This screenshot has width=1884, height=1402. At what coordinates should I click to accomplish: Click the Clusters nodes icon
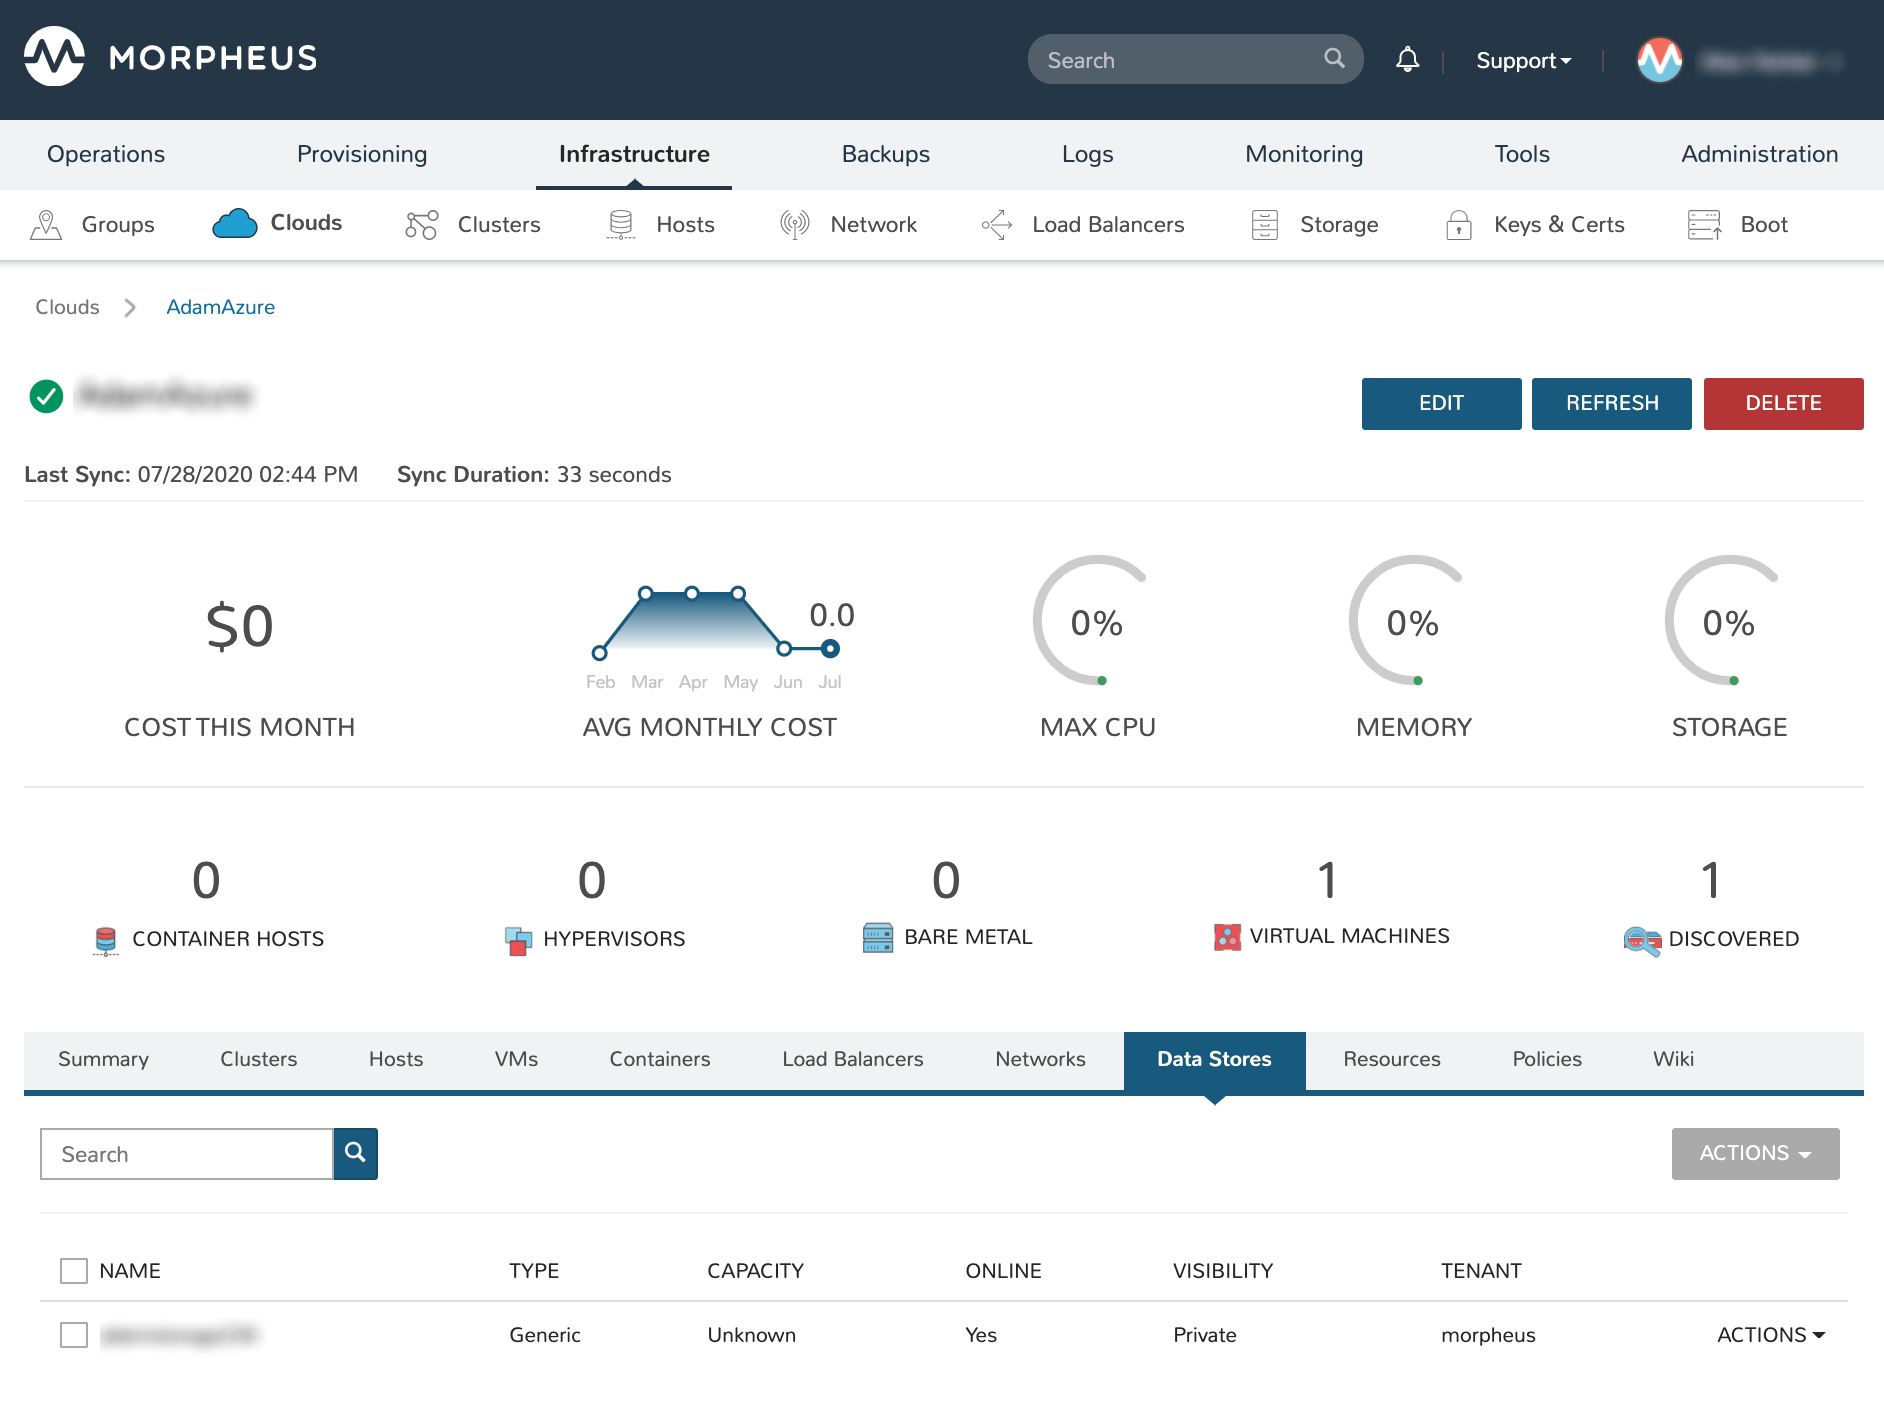click(421, 225)
